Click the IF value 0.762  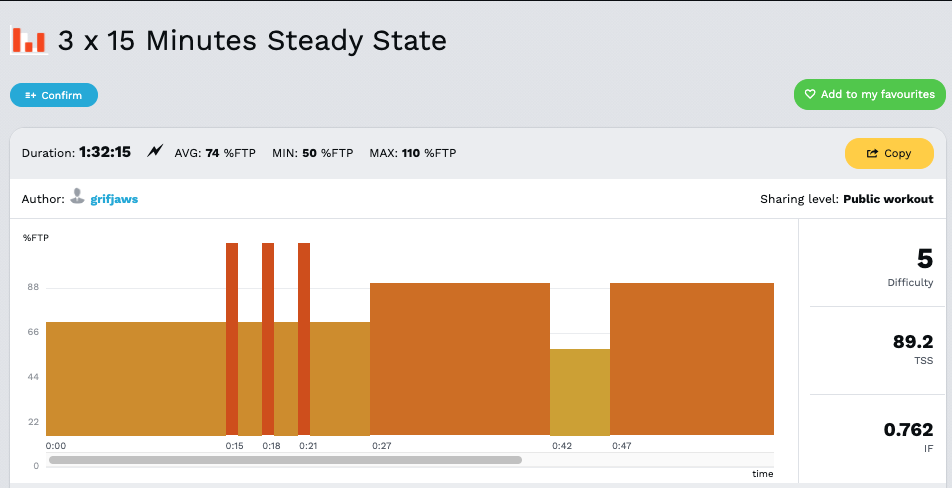click(908, 430)
